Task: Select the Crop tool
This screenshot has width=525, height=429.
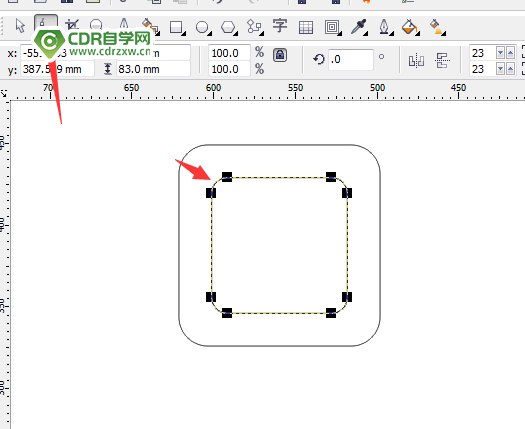Action: [72, 25]
